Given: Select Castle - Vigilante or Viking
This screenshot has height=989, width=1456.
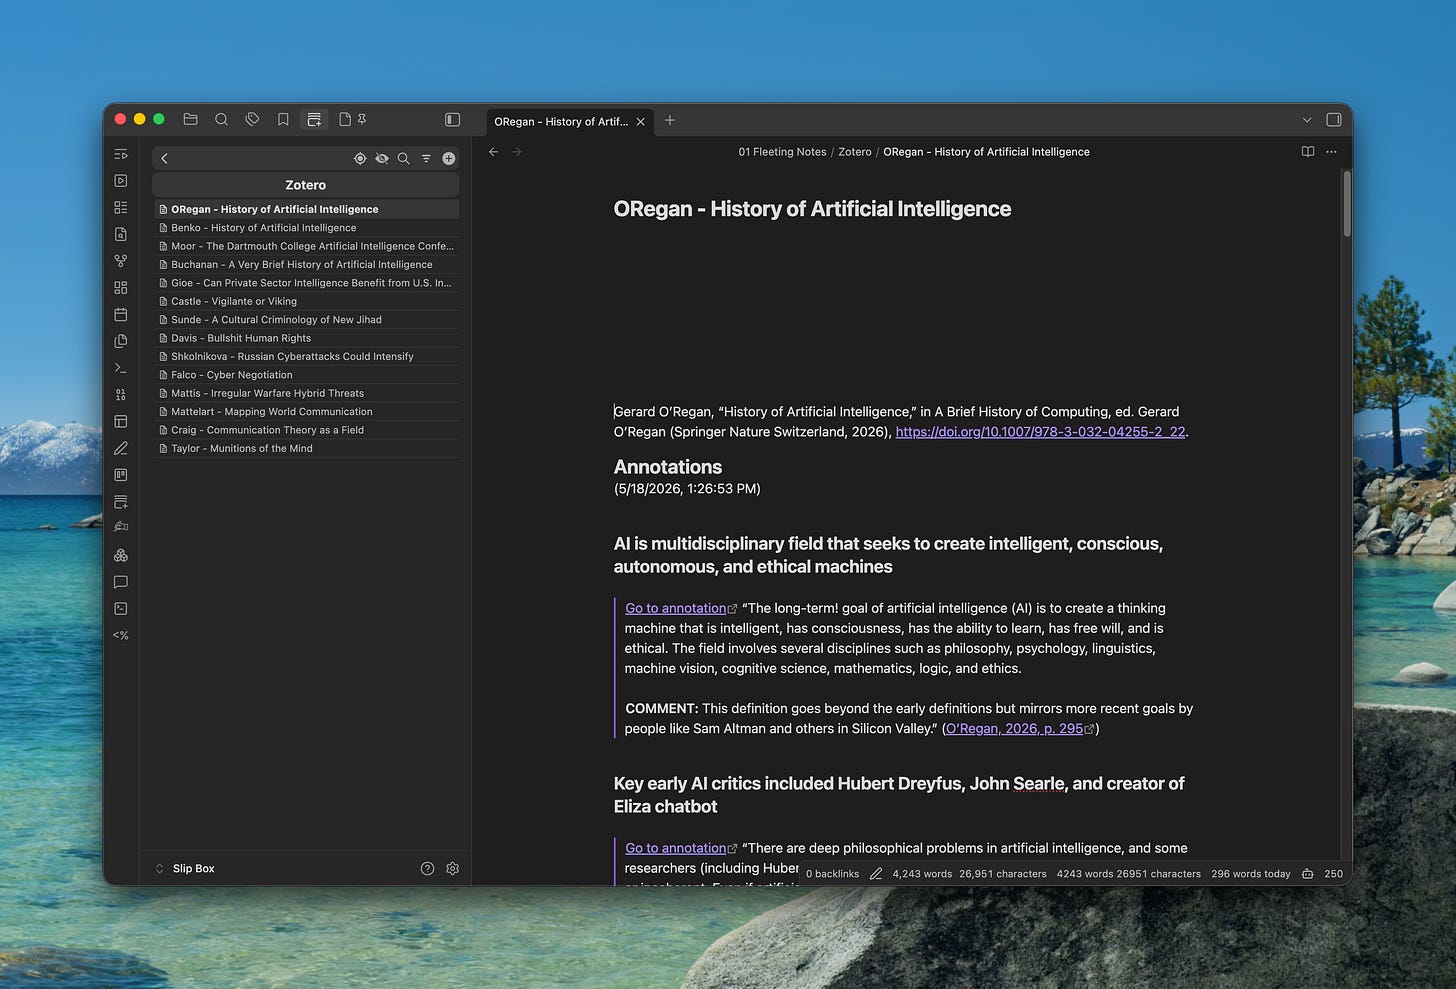Looking at the screenshot, I should [x=306, y=301].
